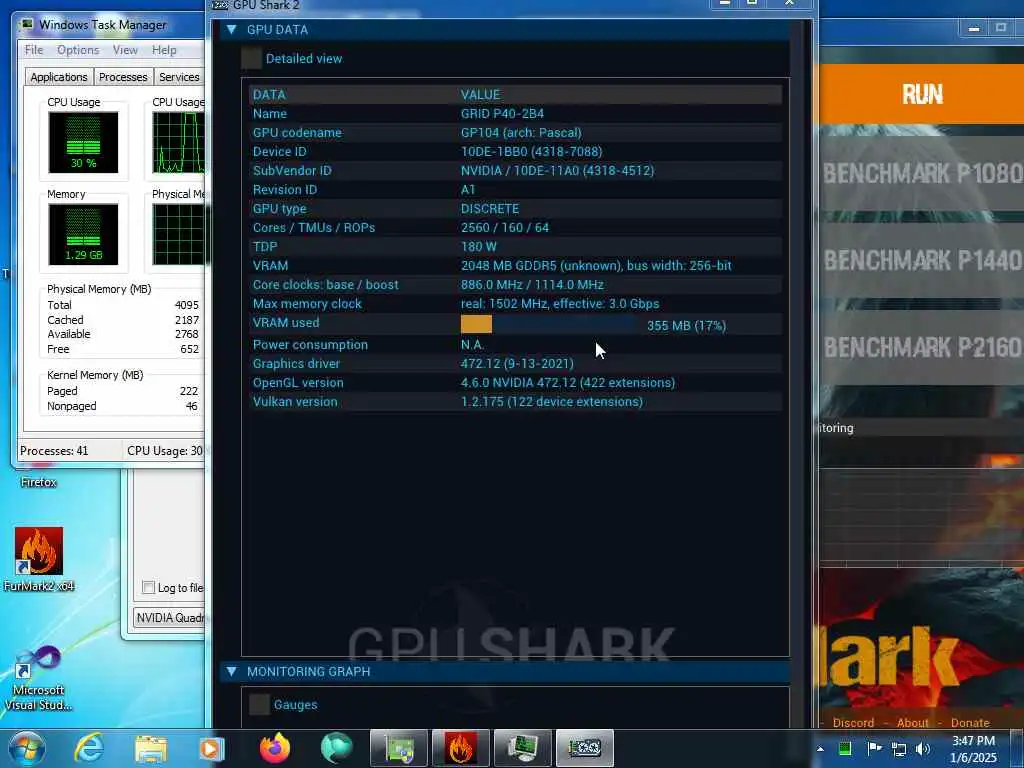This screenshot has width=1024, height=768.
Task: Select the VRAM 2048 MB GDDR5 value
Action: [x=596, y=266]
